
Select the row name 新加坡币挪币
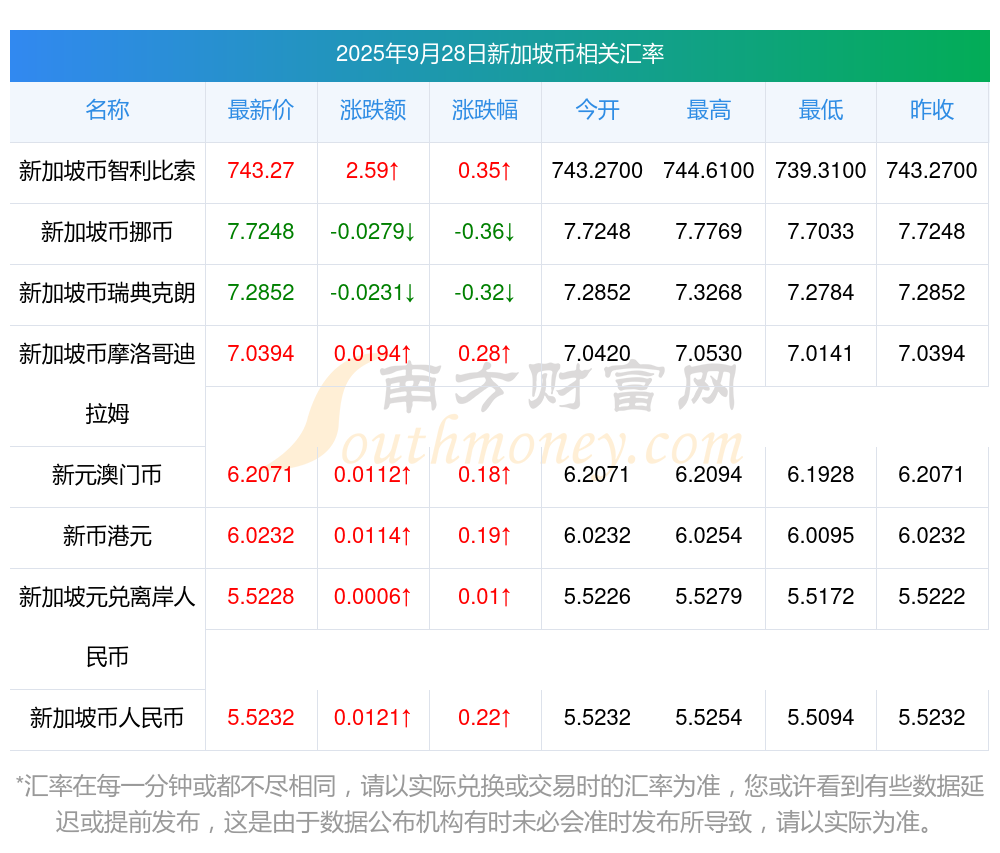(107, 232)
